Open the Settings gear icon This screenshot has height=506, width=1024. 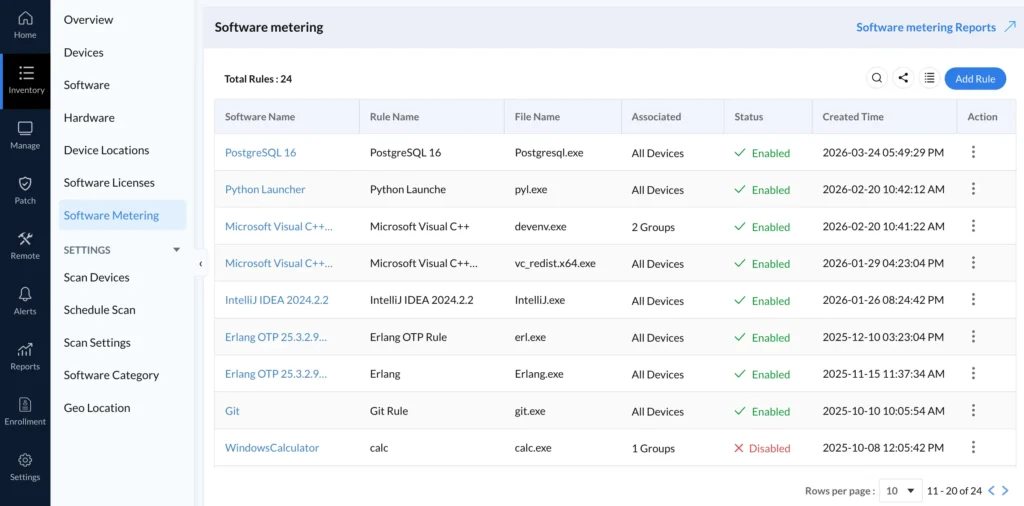(x=25, y=460)
